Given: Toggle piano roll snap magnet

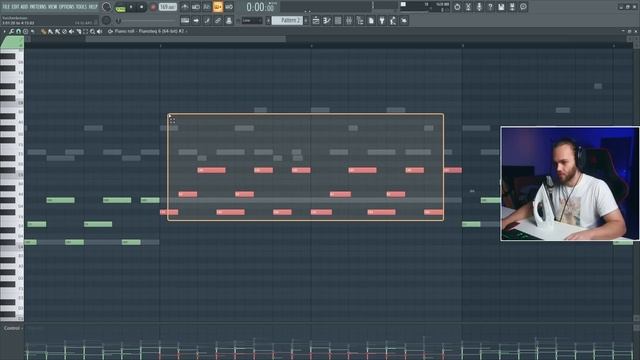Looking at the screenshot, I should click(x=18, y=31).
